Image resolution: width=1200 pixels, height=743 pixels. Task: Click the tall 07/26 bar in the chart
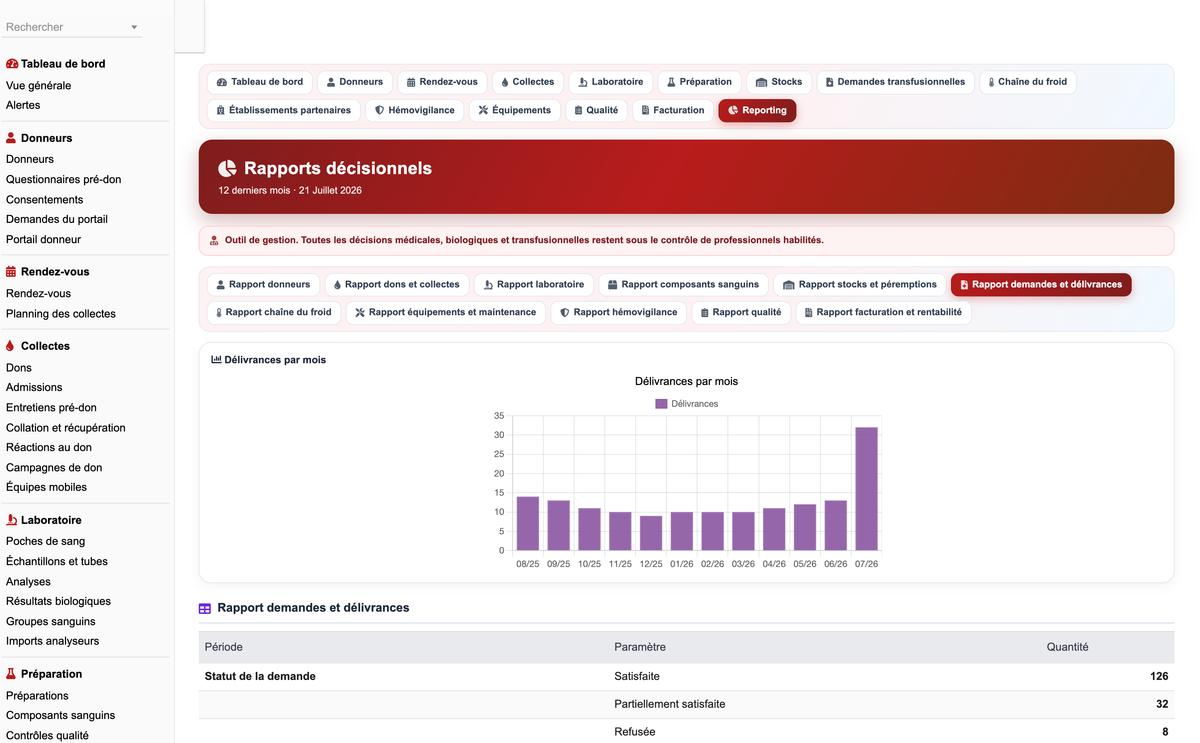[866, 489]
